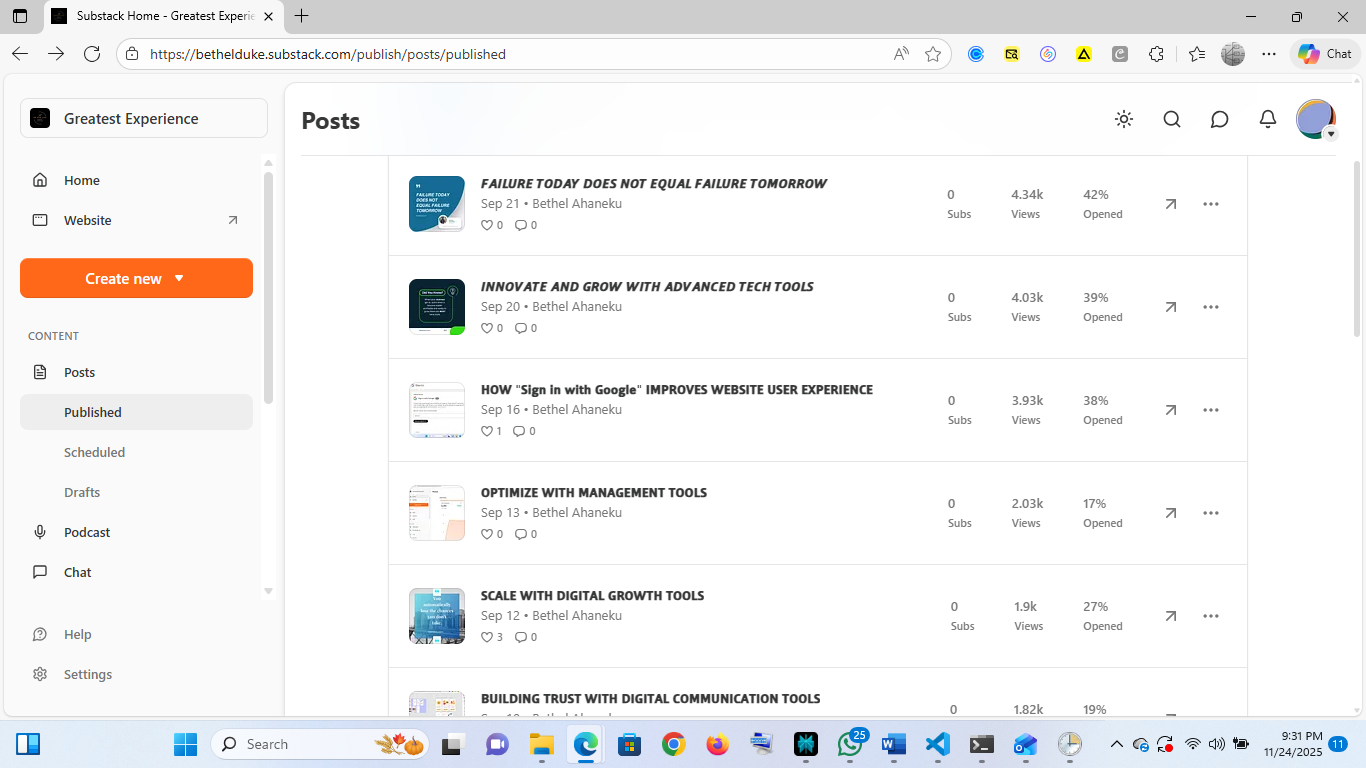
Task: Select the Podcast microphone icon in sidebar
Action: pos(39,532)
